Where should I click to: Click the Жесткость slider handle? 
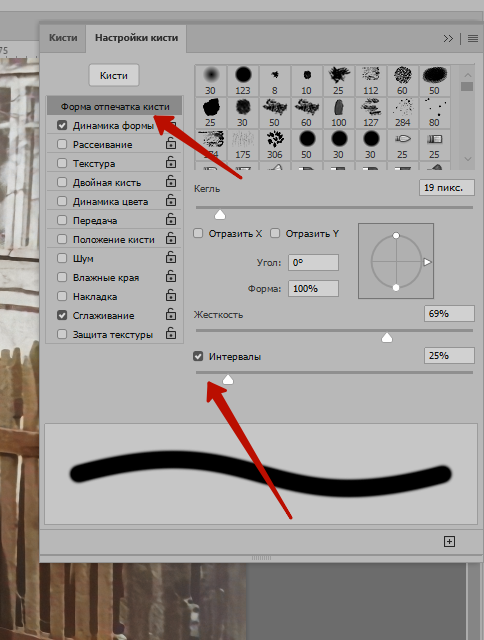387,337
